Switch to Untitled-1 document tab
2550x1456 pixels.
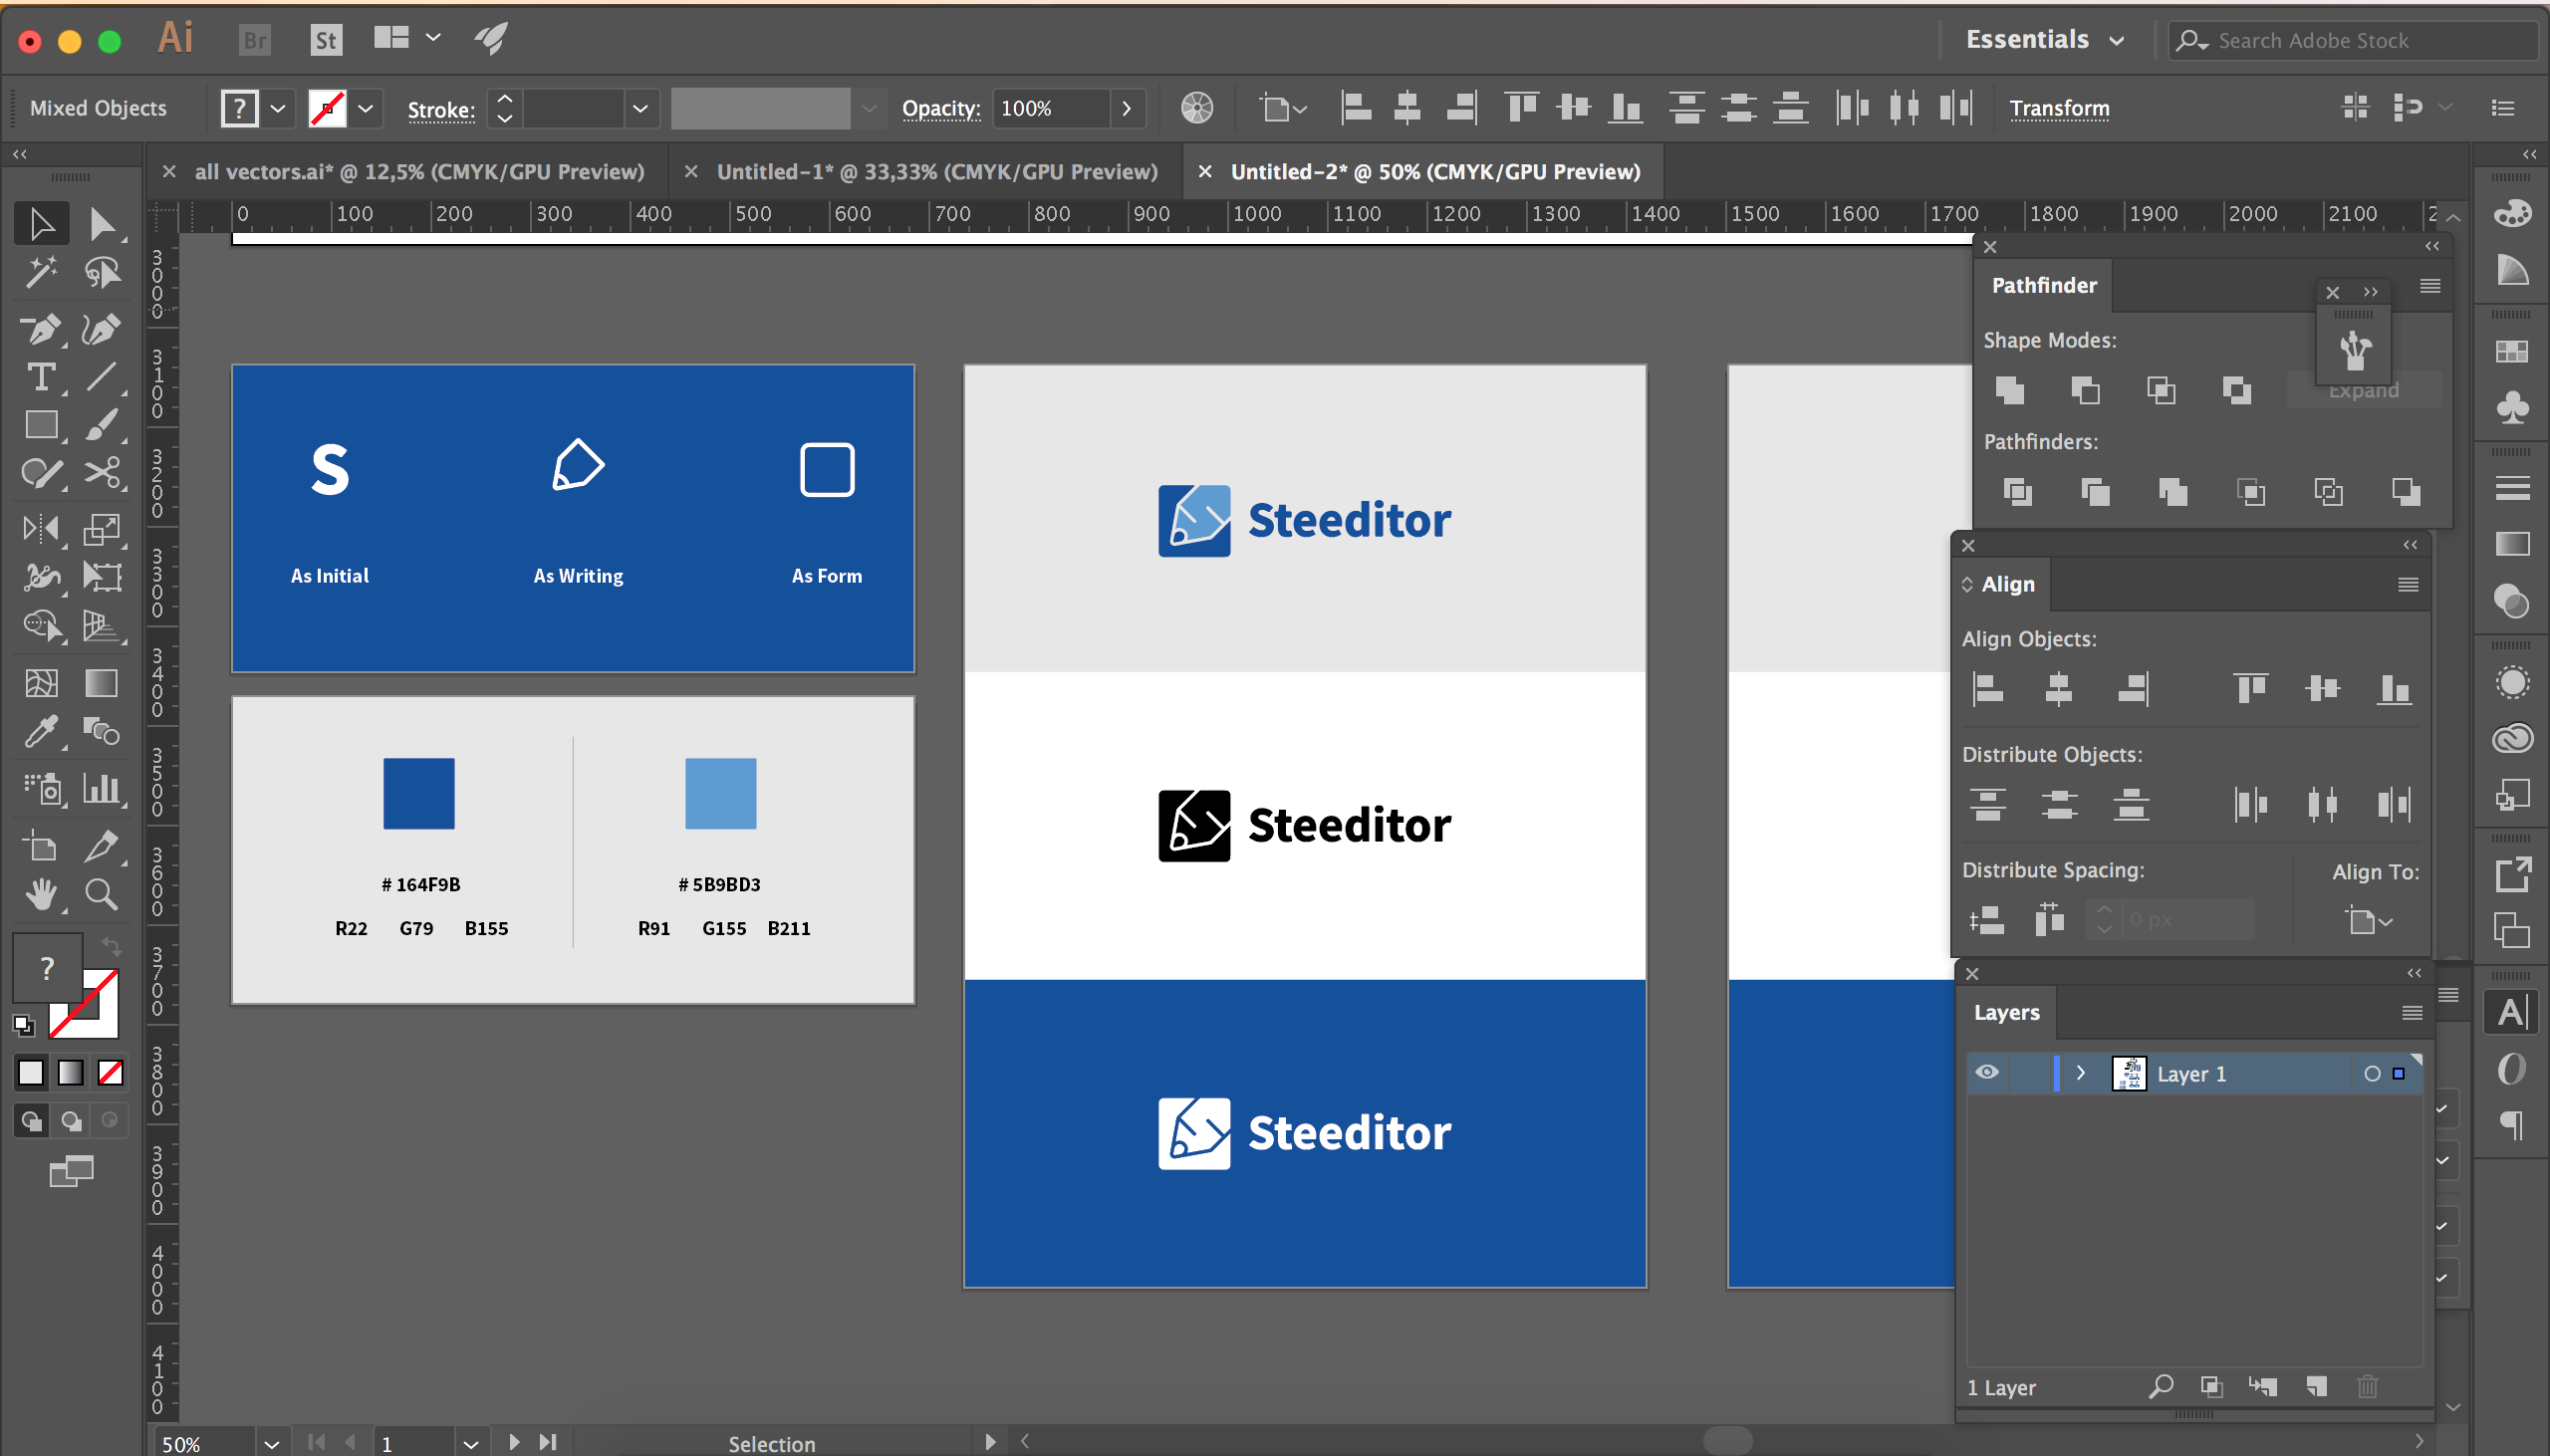(x=936, y=172)
